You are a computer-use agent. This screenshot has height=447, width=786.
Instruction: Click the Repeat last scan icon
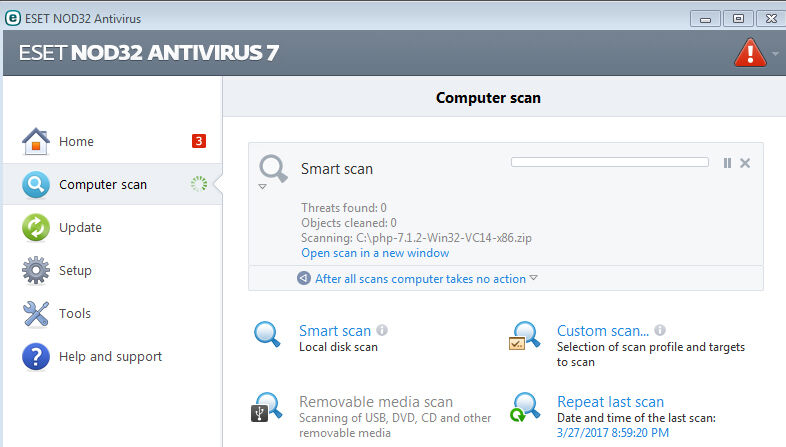pyautogui.click(x=525, y=406)
